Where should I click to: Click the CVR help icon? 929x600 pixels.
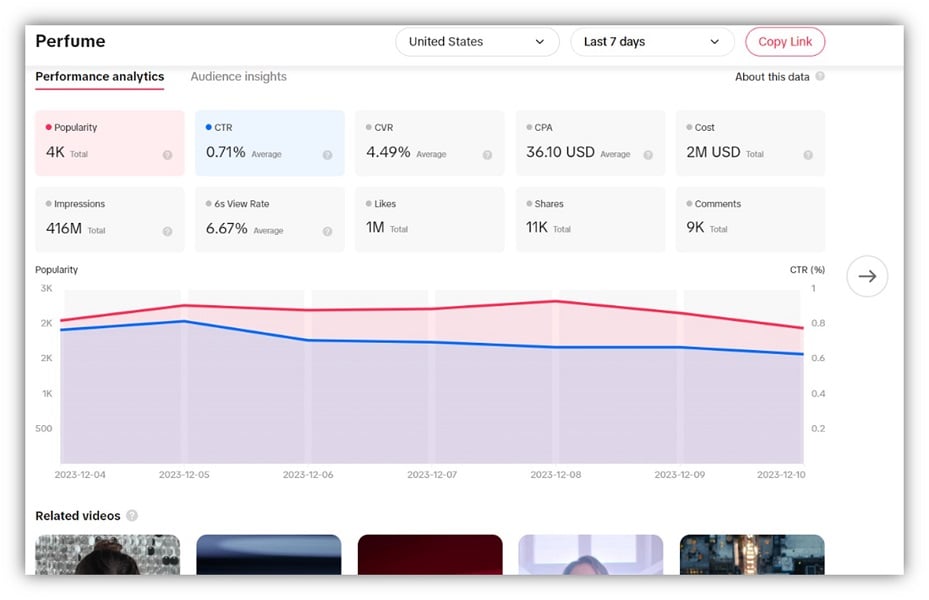point(487,156)
